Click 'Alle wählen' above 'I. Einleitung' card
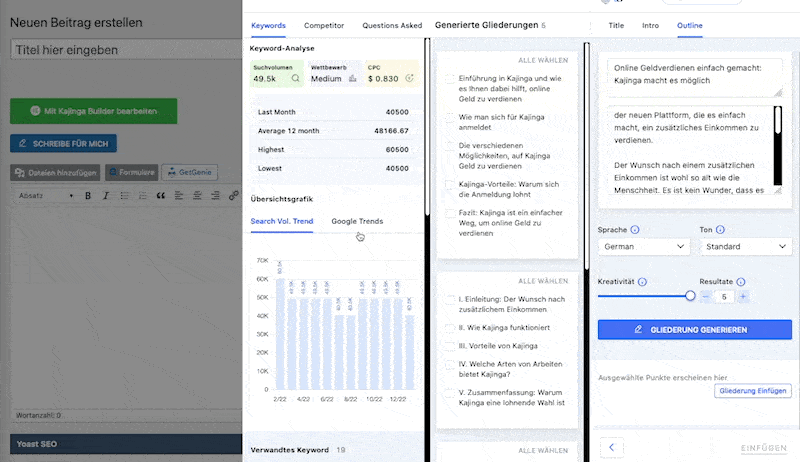Image resolution: width=800 pixels, height=462 pixels. point(543,281)
